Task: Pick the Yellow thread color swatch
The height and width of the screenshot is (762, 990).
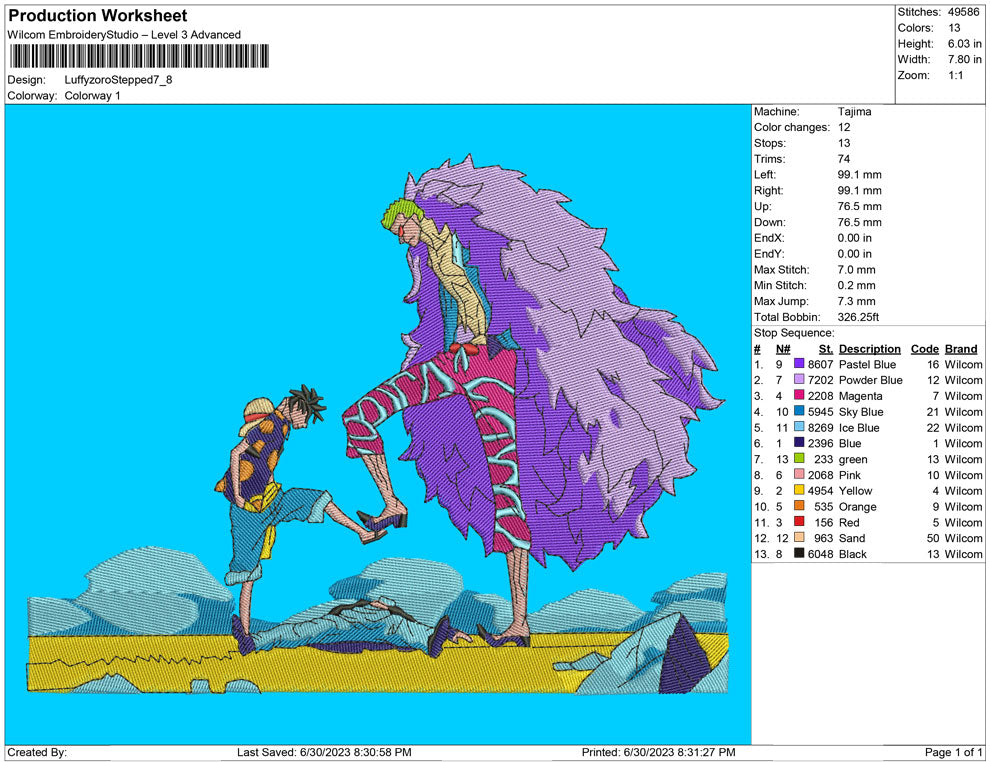Action: coord(799,491)
